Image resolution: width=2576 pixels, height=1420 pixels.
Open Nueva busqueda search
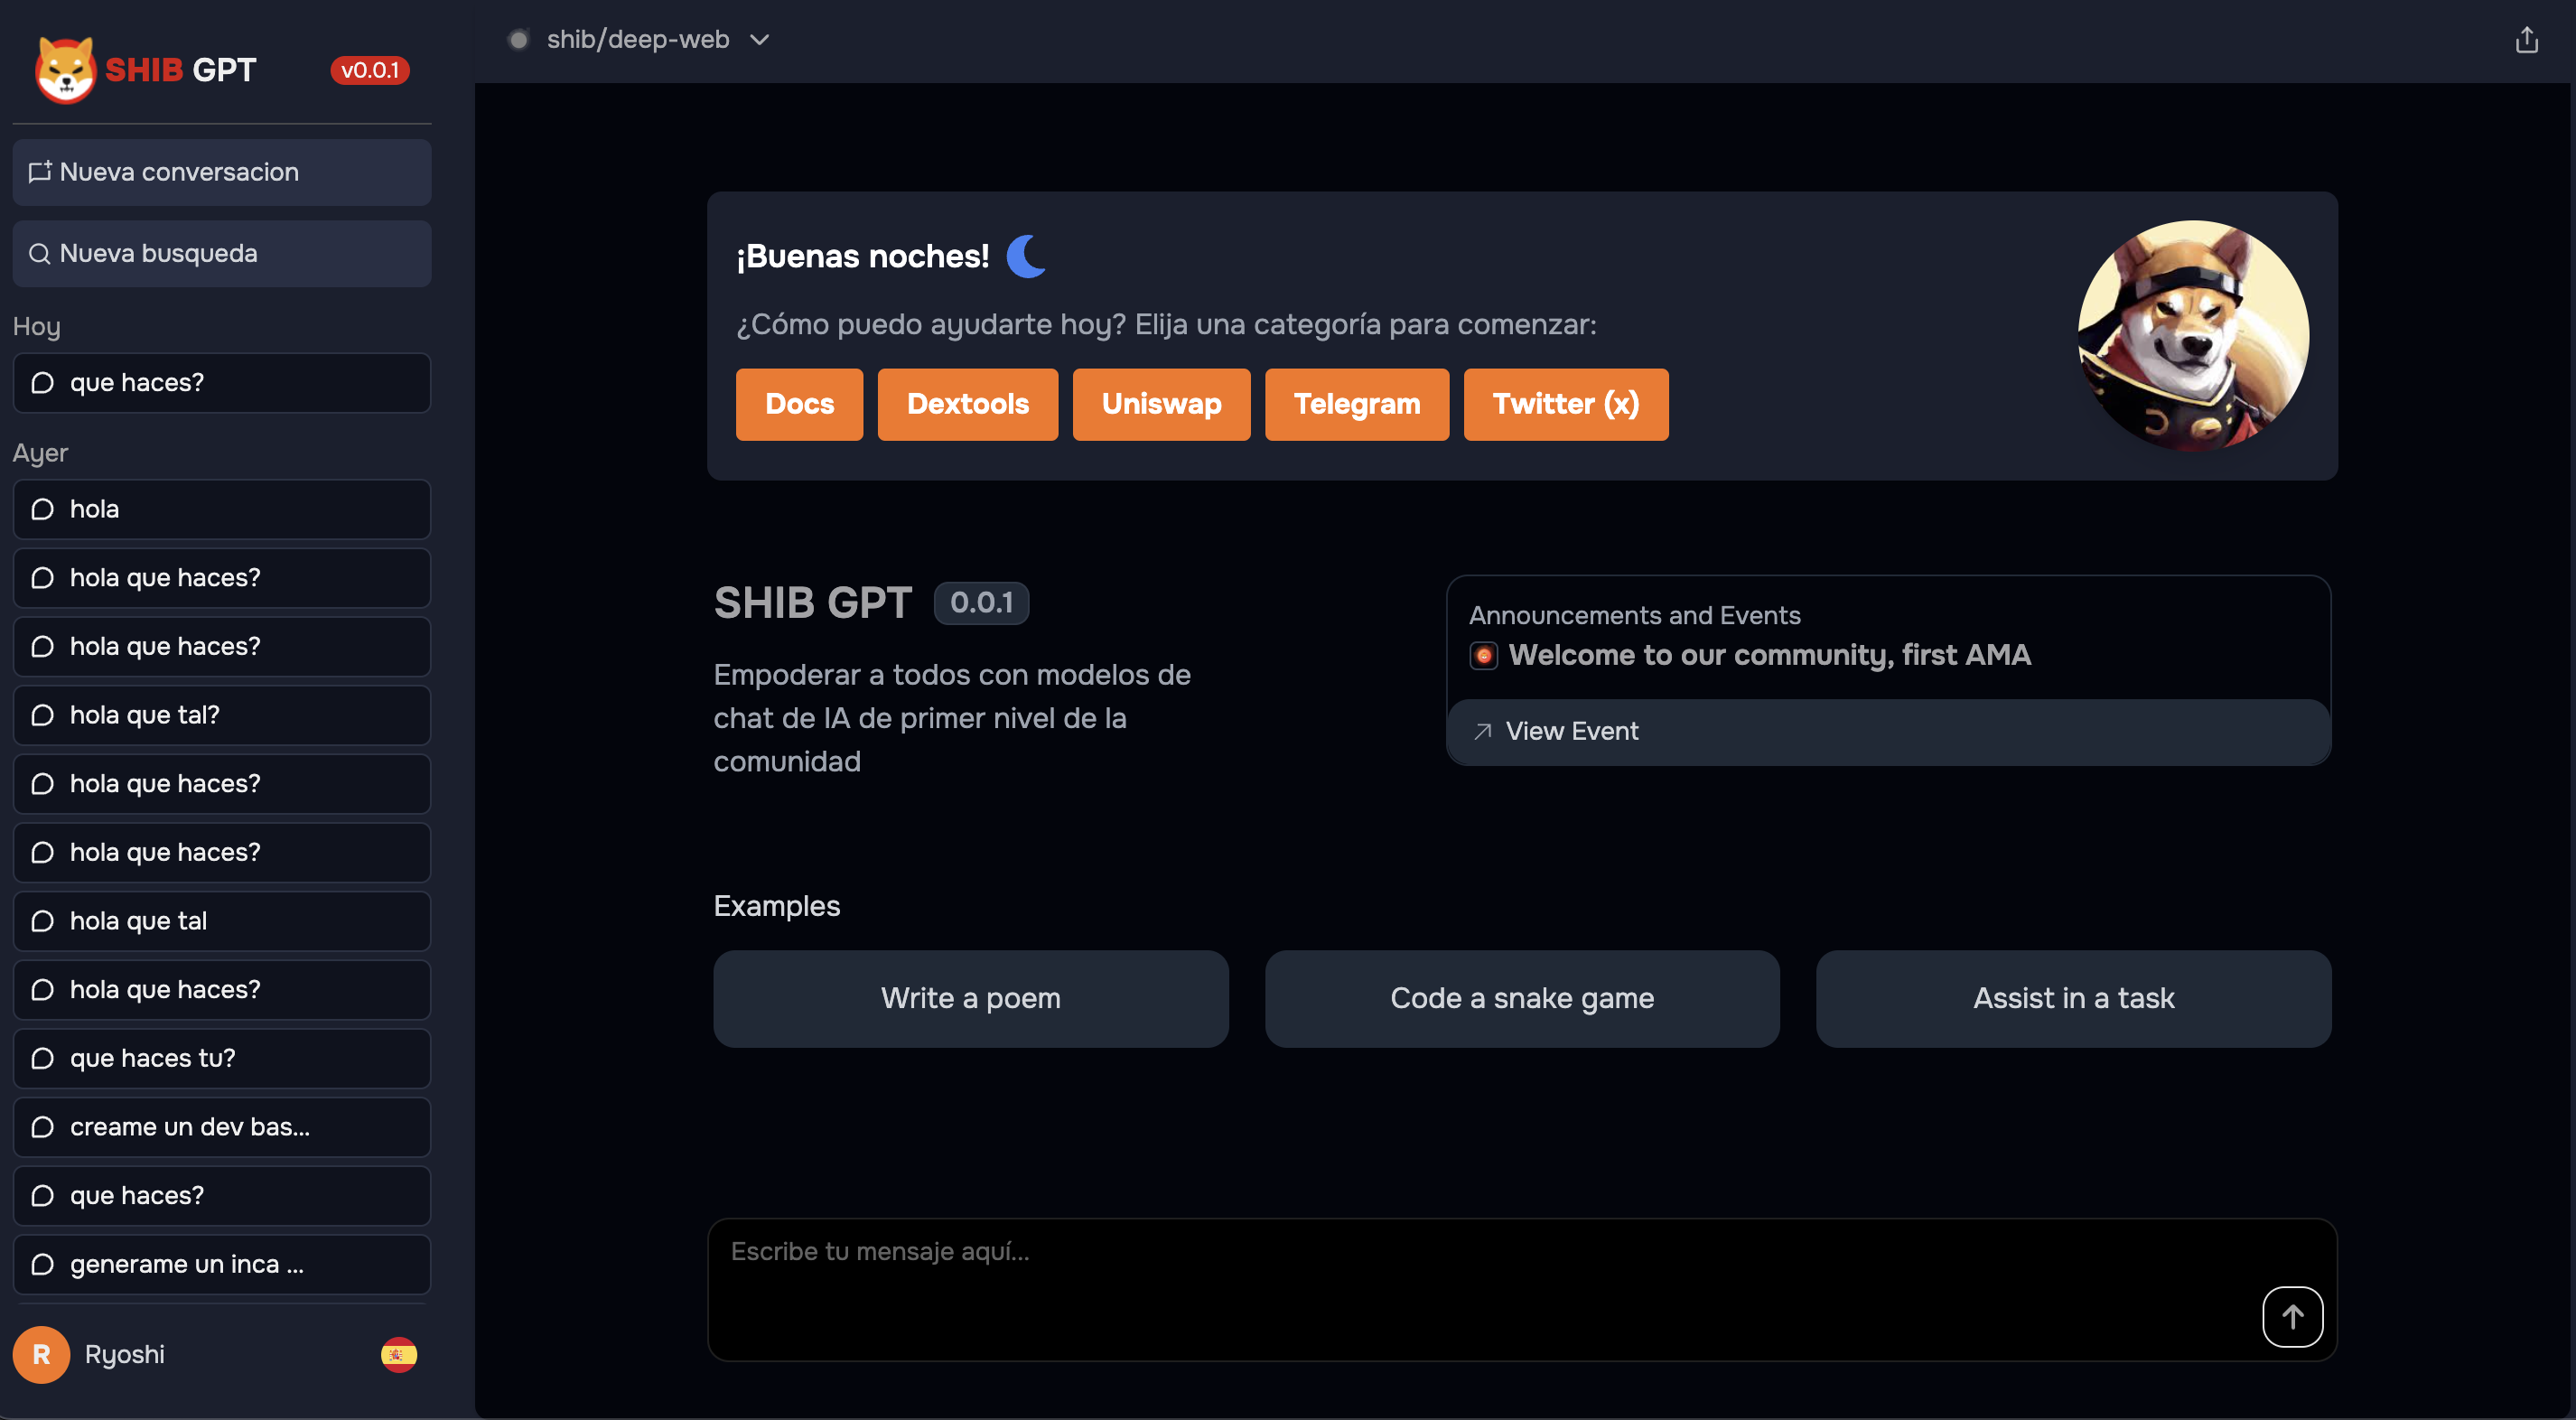coord(222,254)
